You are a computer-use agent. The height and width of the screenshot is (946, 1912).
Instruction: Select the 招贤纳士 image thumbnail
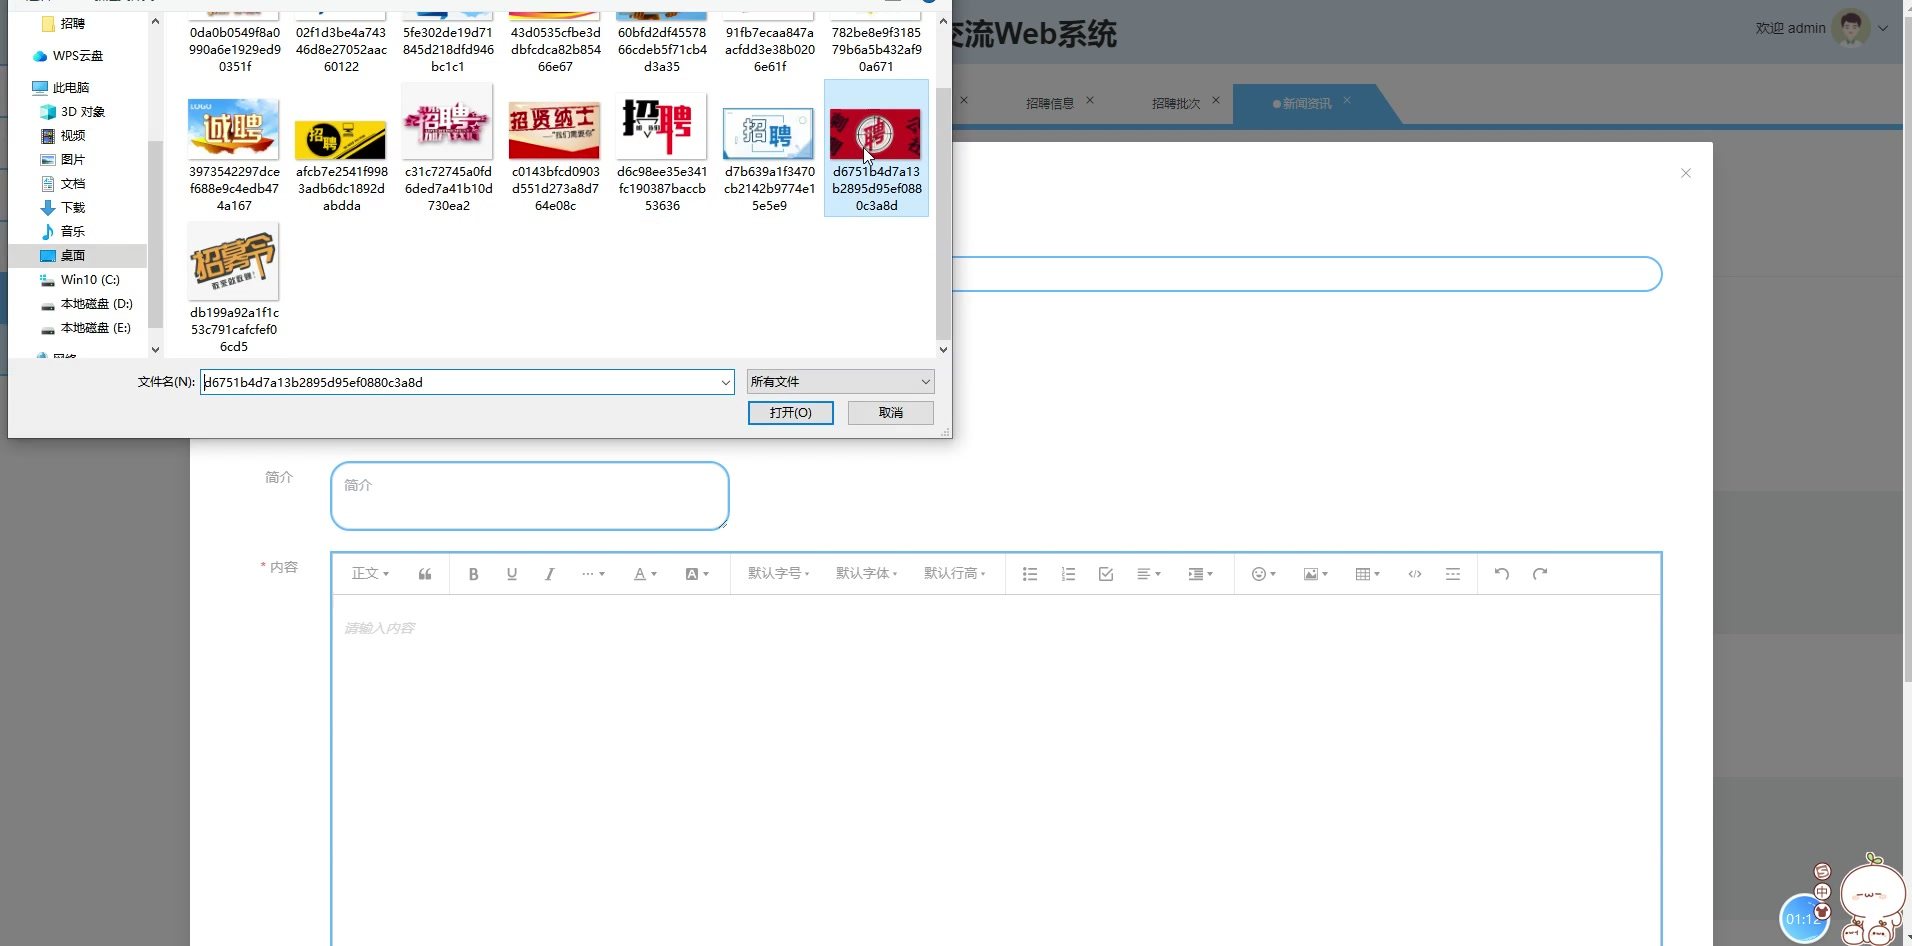click(x=555, y=130)
